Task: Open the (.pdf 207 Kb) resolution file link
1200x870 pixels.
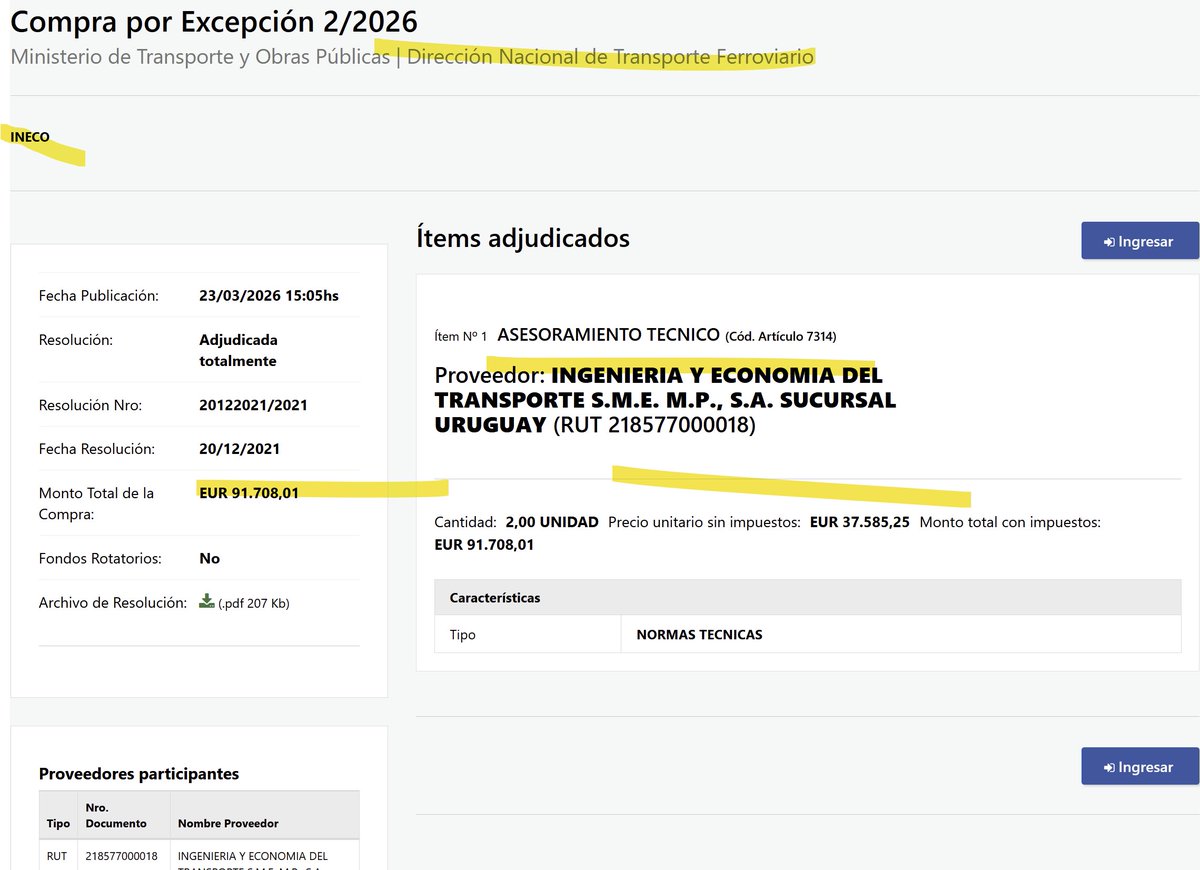Action: [254, 603]
